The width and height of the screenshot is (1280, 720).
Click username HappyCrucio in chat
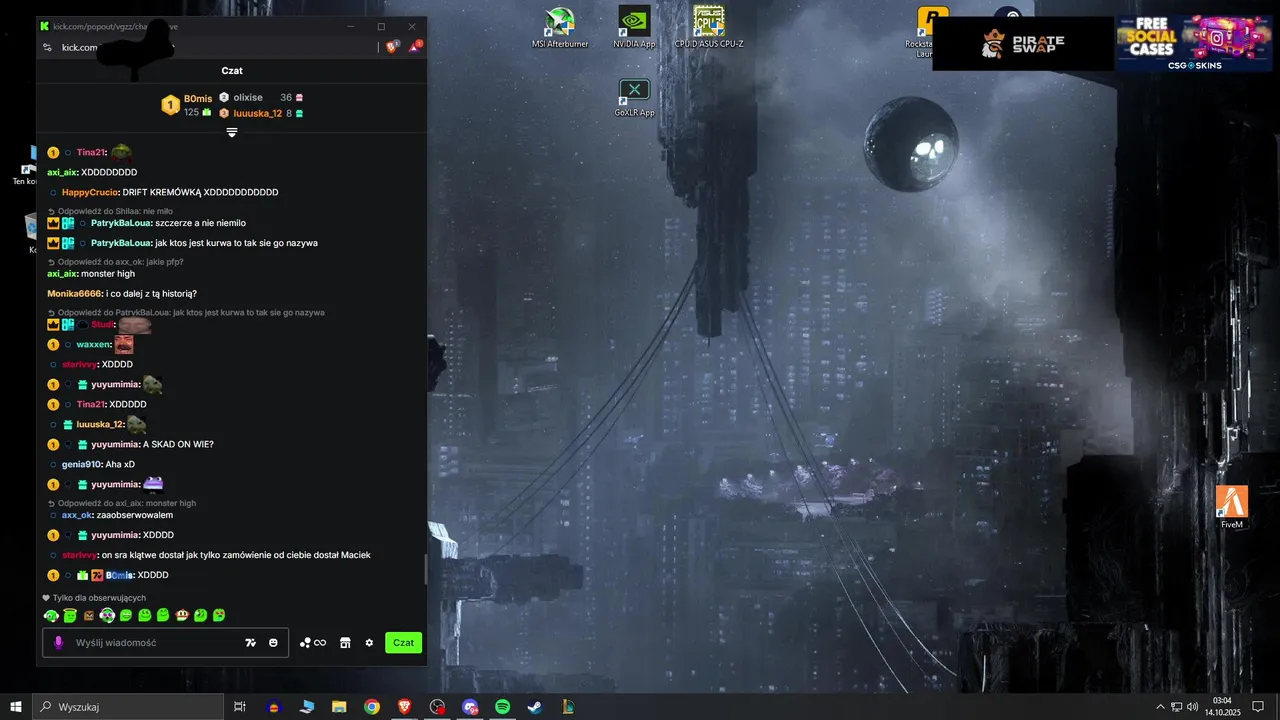pos(90,192)
